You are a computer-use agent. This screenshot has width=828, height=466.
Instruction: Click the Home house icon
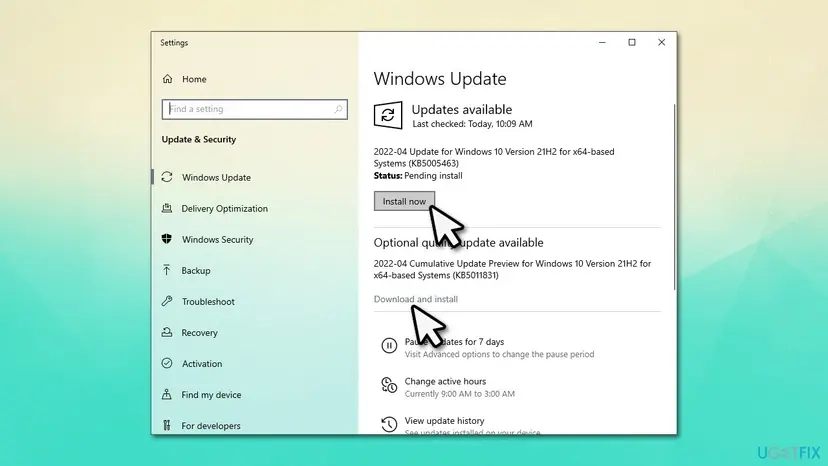coord(167,79)
